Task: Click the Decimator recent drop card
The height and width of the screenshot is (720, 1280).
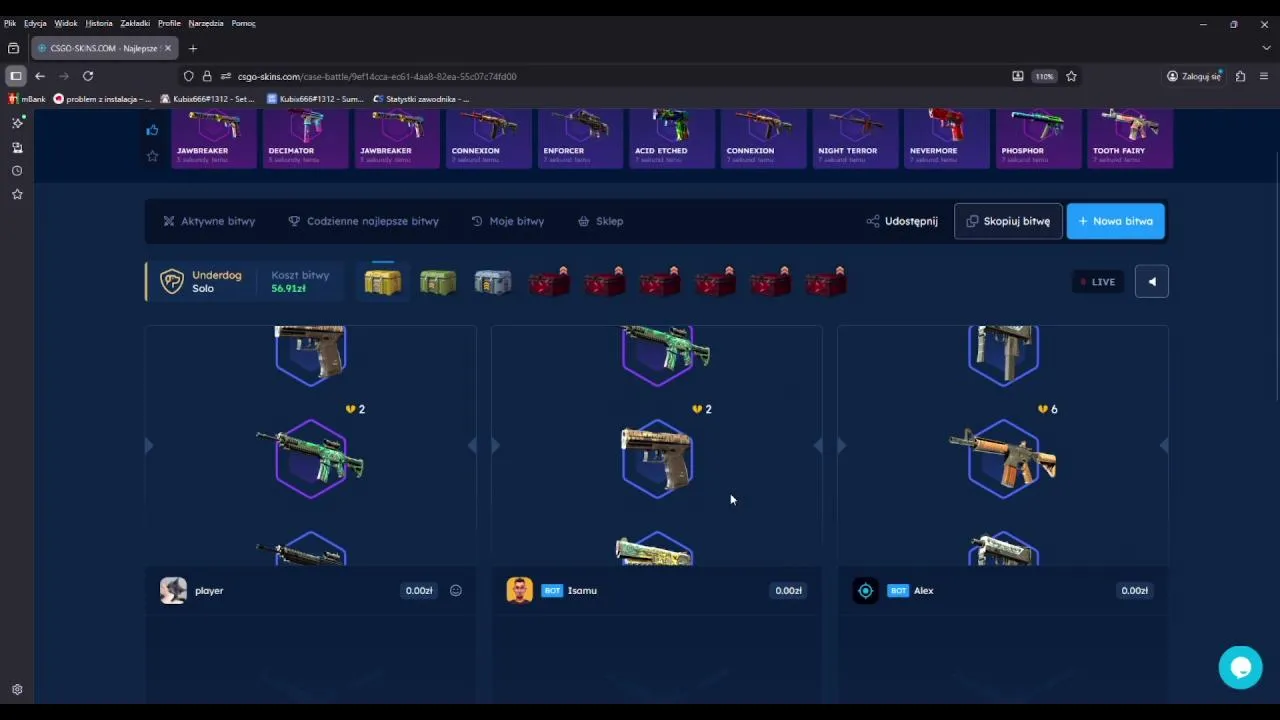Action: [305, 138]
